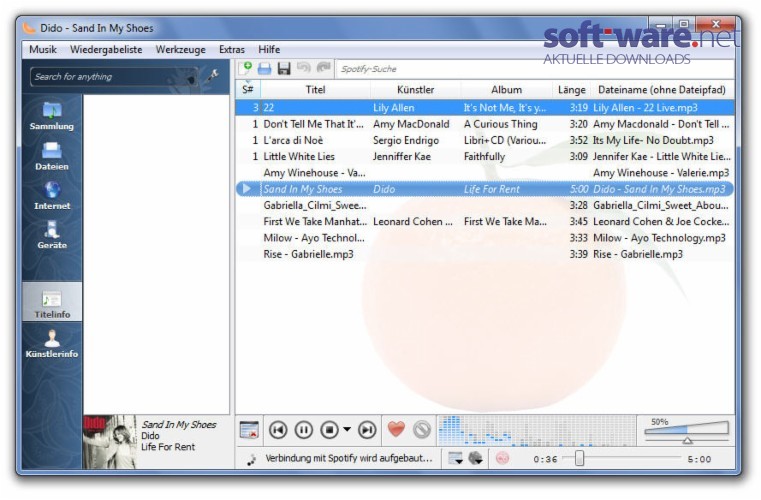Sort by Dateiname (ohne Dateipfad) column

tap(662, 89)
